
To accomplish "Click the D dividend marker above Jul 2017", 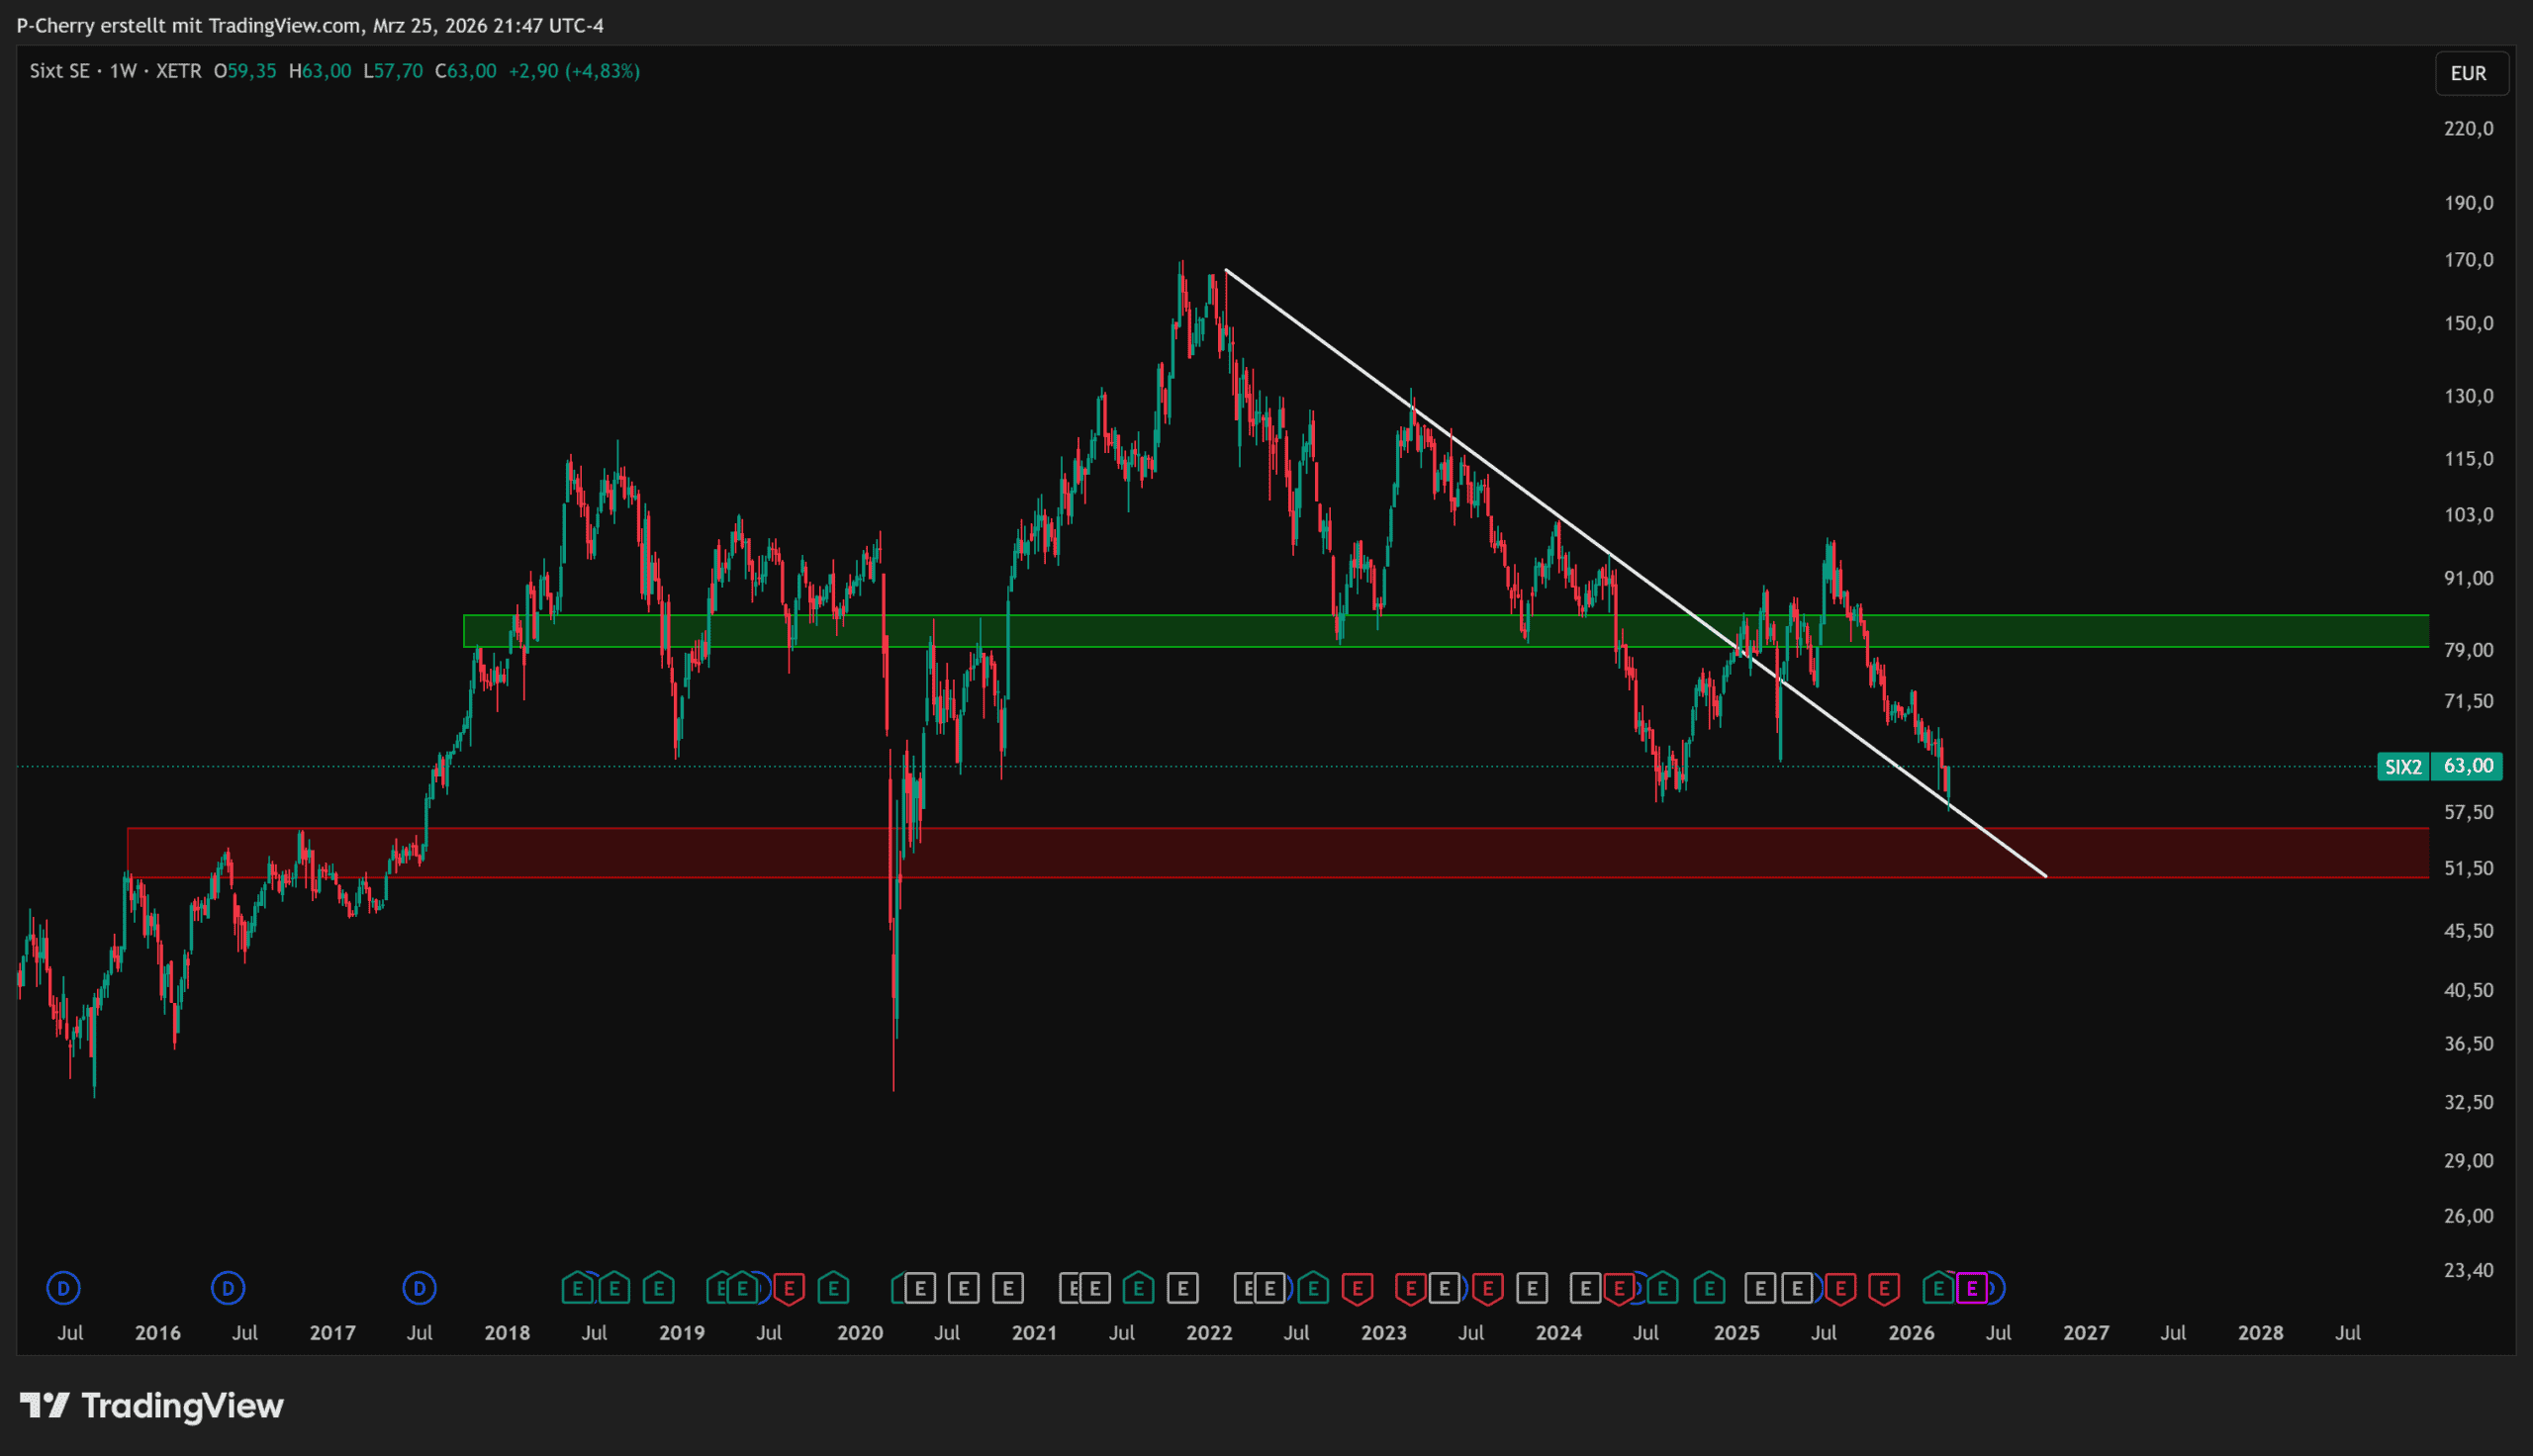I will [419, 1288].
